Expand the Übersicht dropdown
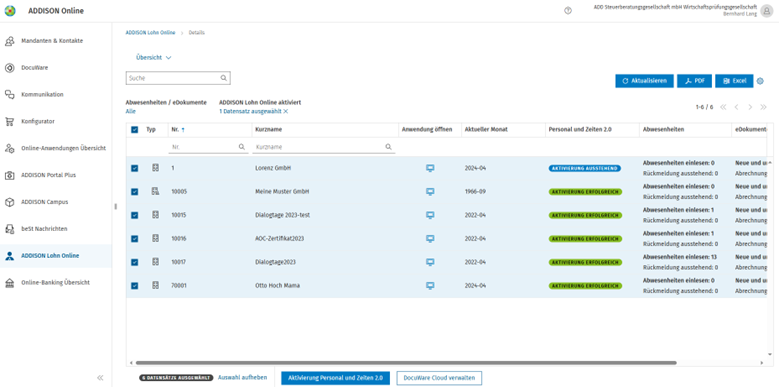The image size is (779, 387). (x=154, y=58)
